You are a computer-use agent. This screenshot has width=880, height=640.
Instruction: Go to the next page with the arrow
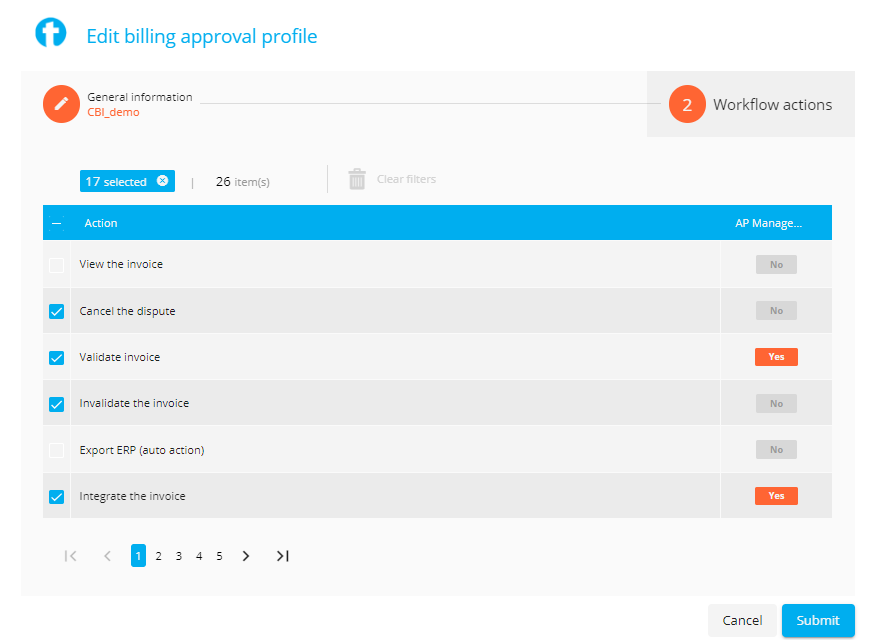click(246, 556)
